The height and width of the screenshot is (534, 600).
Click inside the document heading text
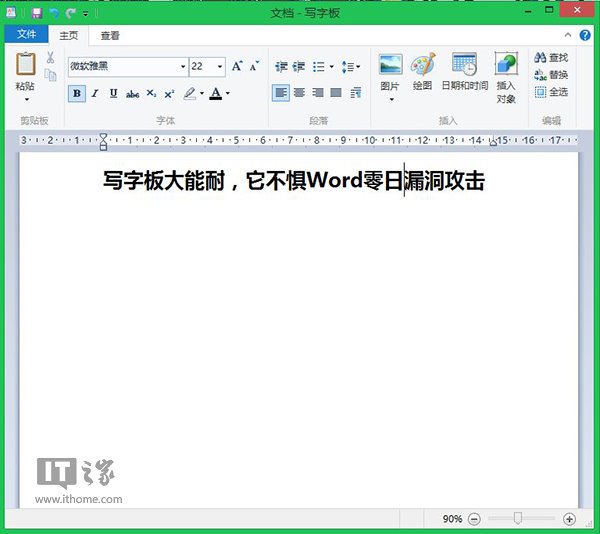(294, 181)
